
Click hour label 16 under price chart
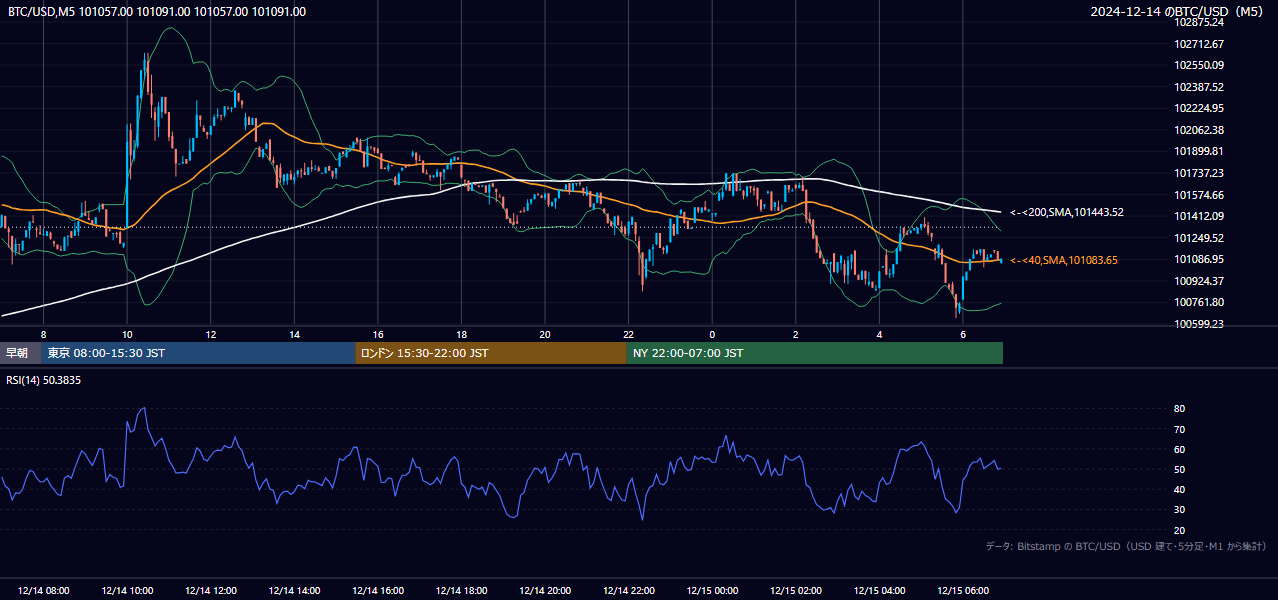pos(378,334)
